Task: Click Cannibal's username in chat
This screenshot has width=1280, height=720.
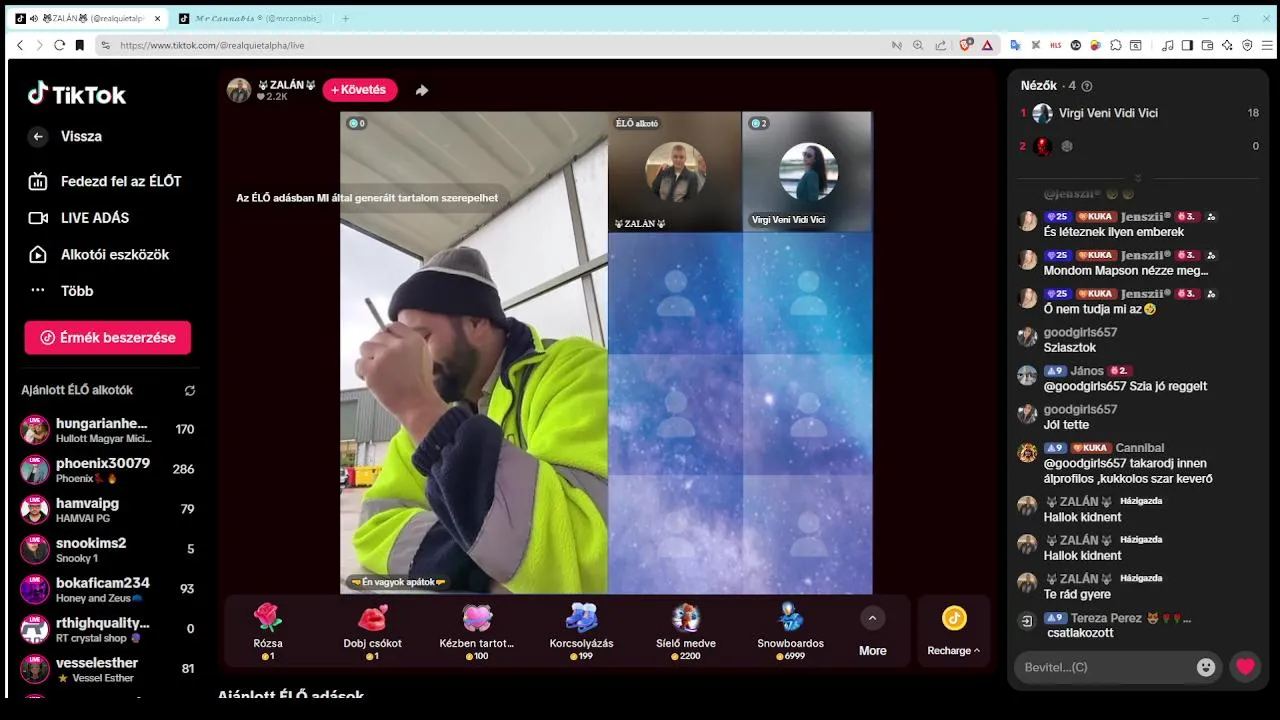Action: click(x=1140, y=448)
